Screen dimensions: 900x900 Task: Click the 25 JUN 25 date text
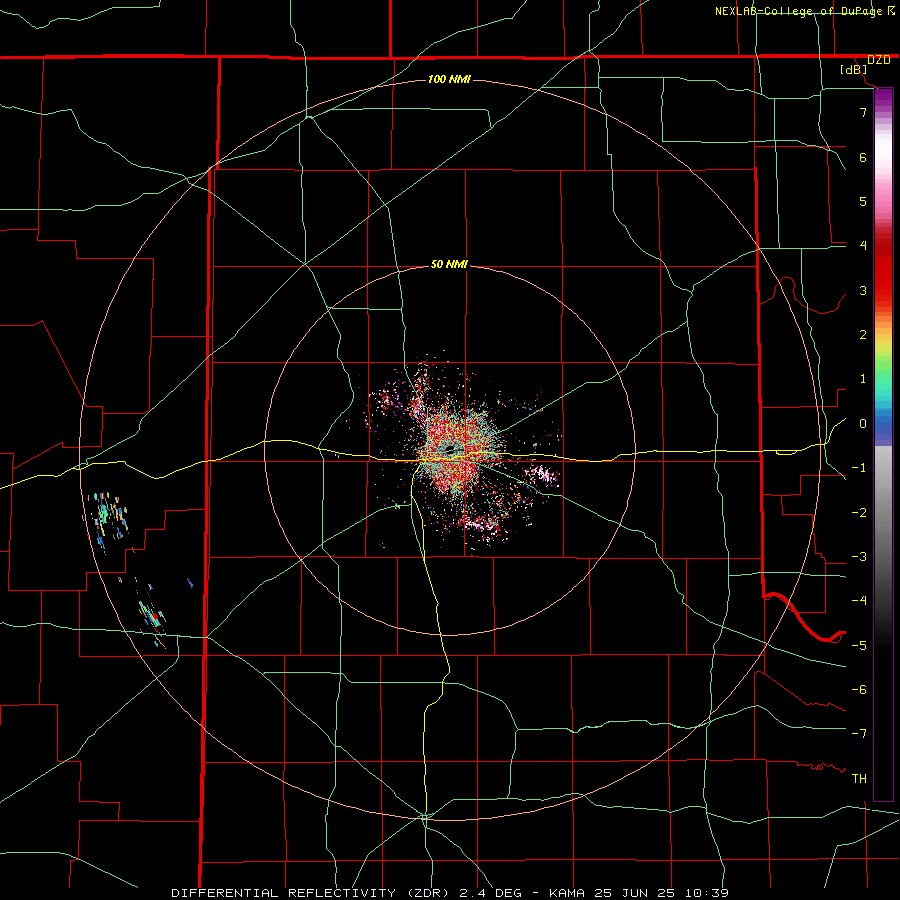(x=635, y=893)
